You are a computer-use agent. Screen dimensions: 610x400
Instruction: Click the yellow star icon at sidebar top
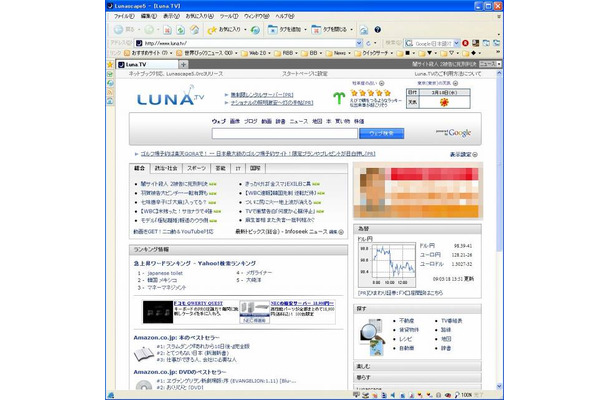pos(110,64)
